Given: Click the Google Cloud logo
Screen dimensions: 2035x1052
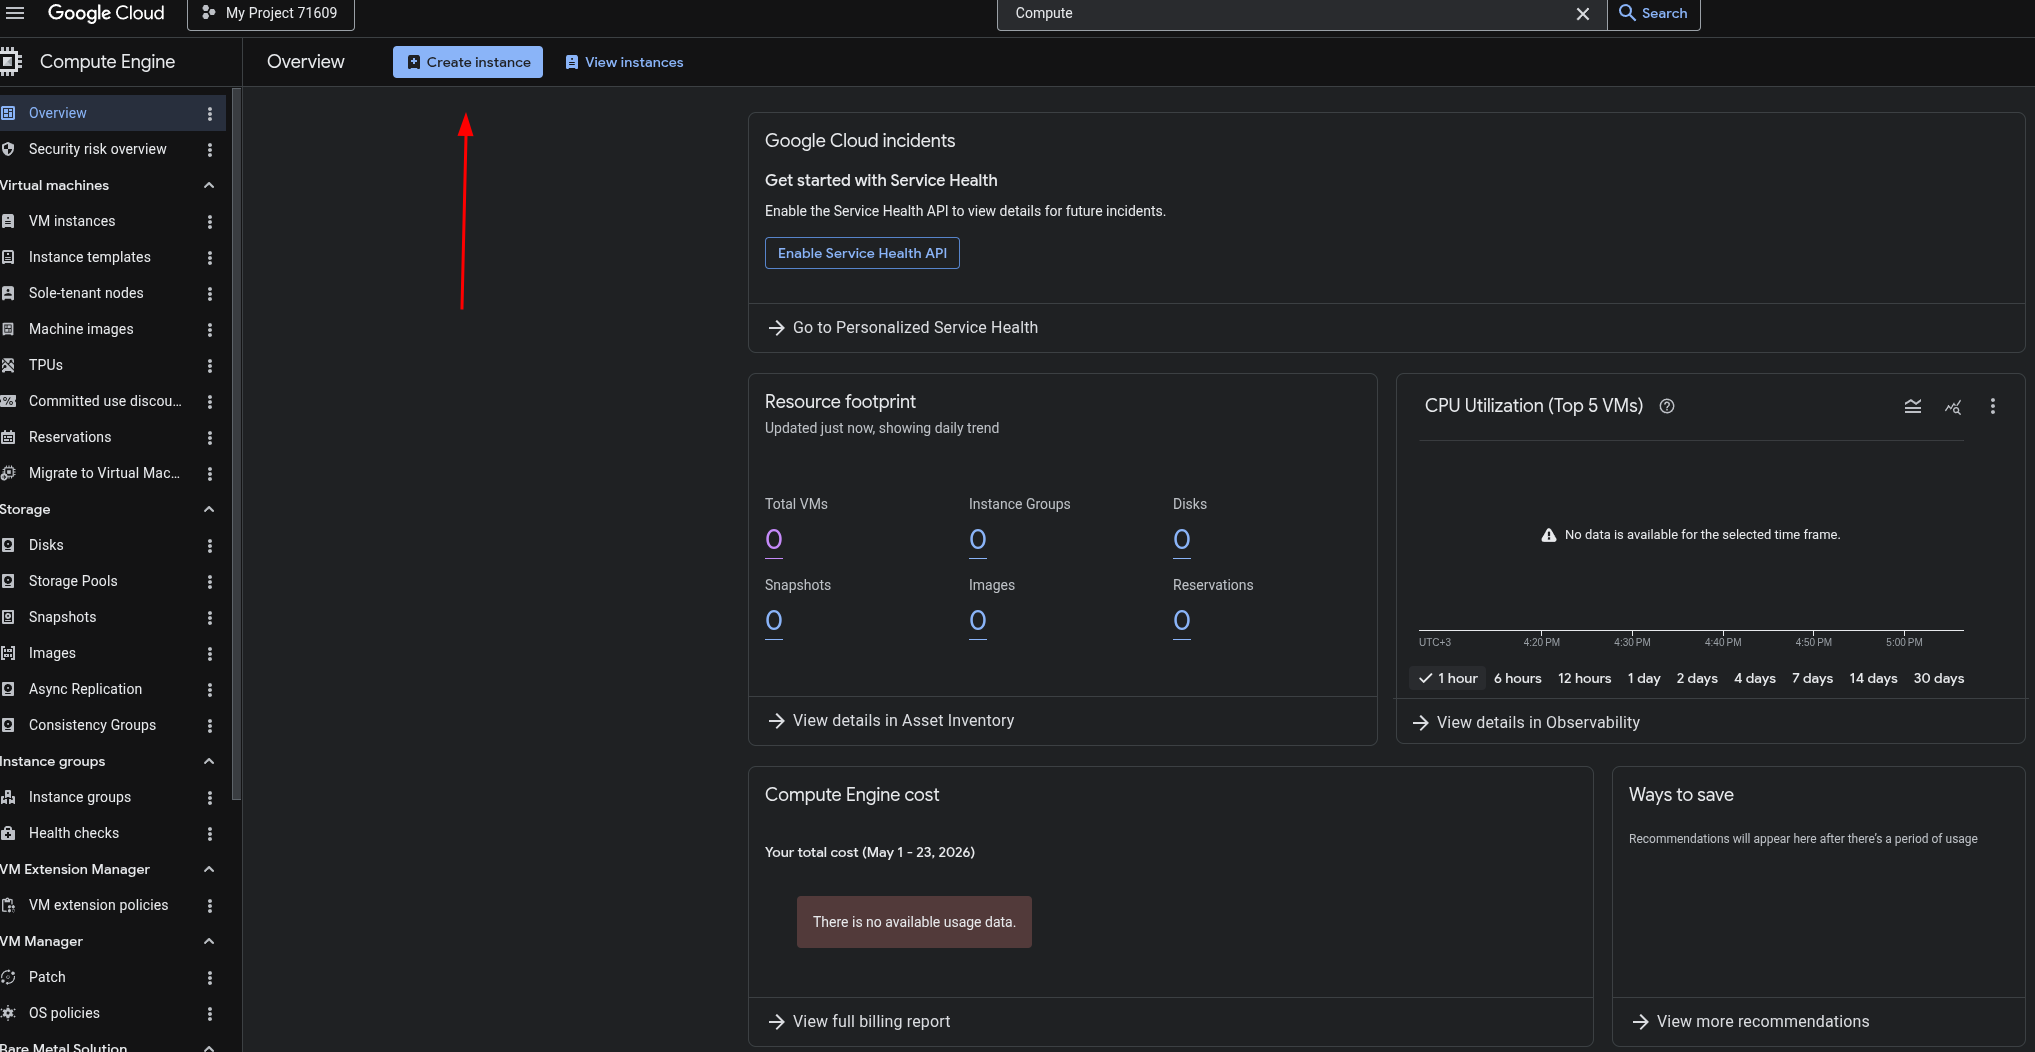Looking at the screenshot, I should pos(106,13).
